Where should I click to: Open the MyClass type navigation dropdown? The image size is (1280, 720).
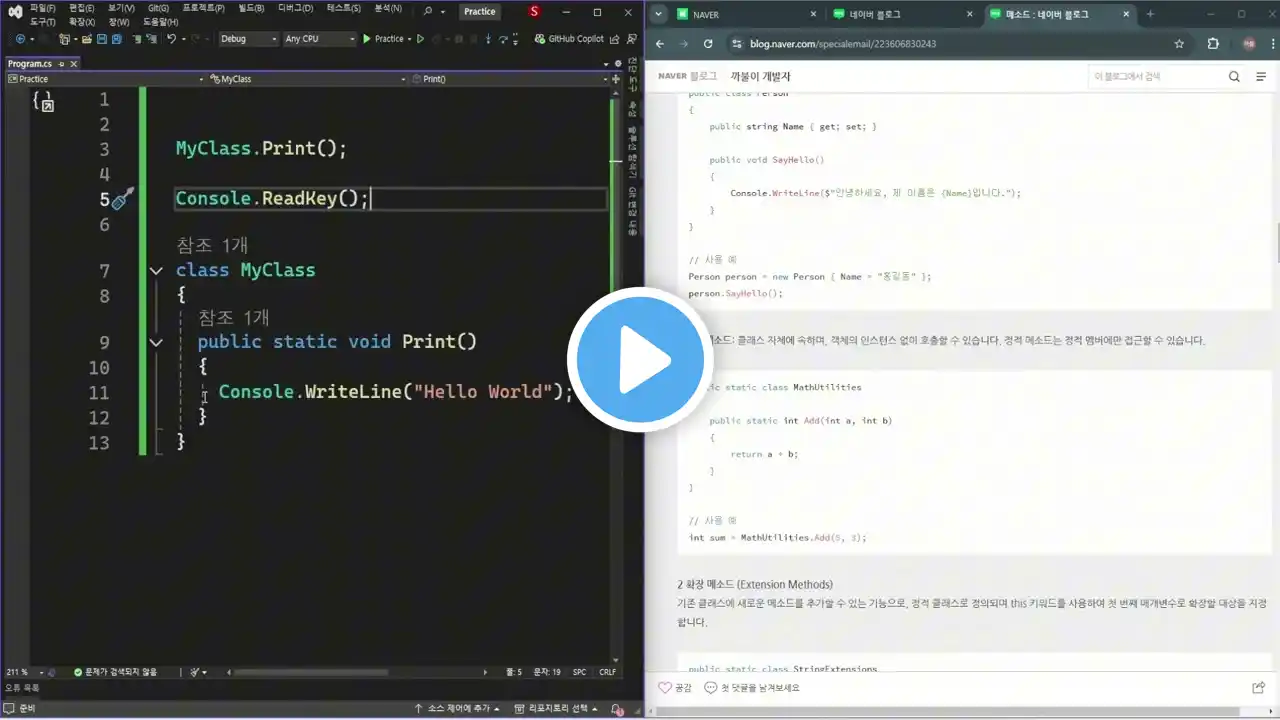pyautogui.click(x=309, y=78)
